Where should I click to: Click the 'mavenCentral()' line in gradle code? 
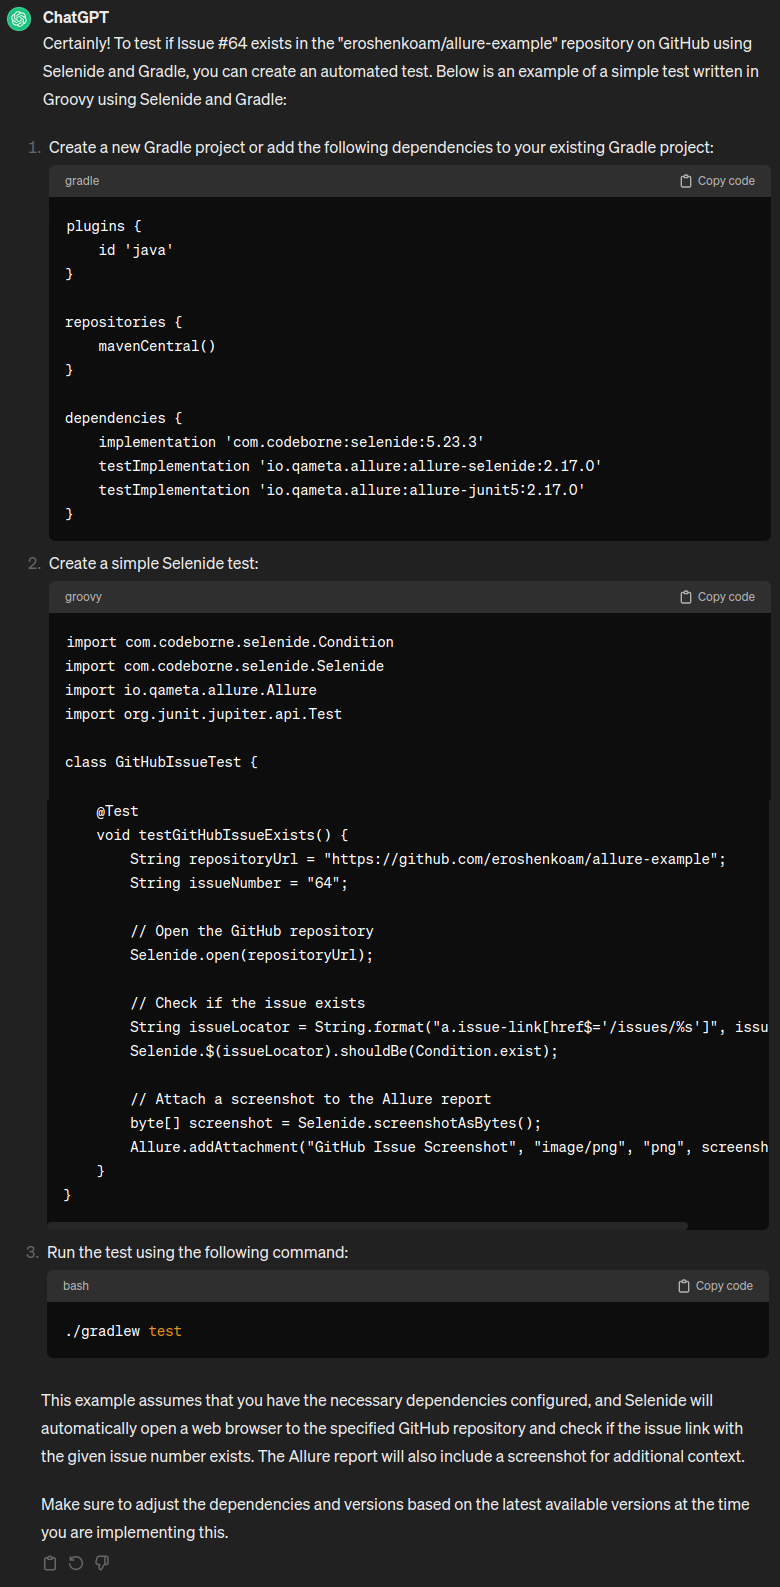(157, 346)
